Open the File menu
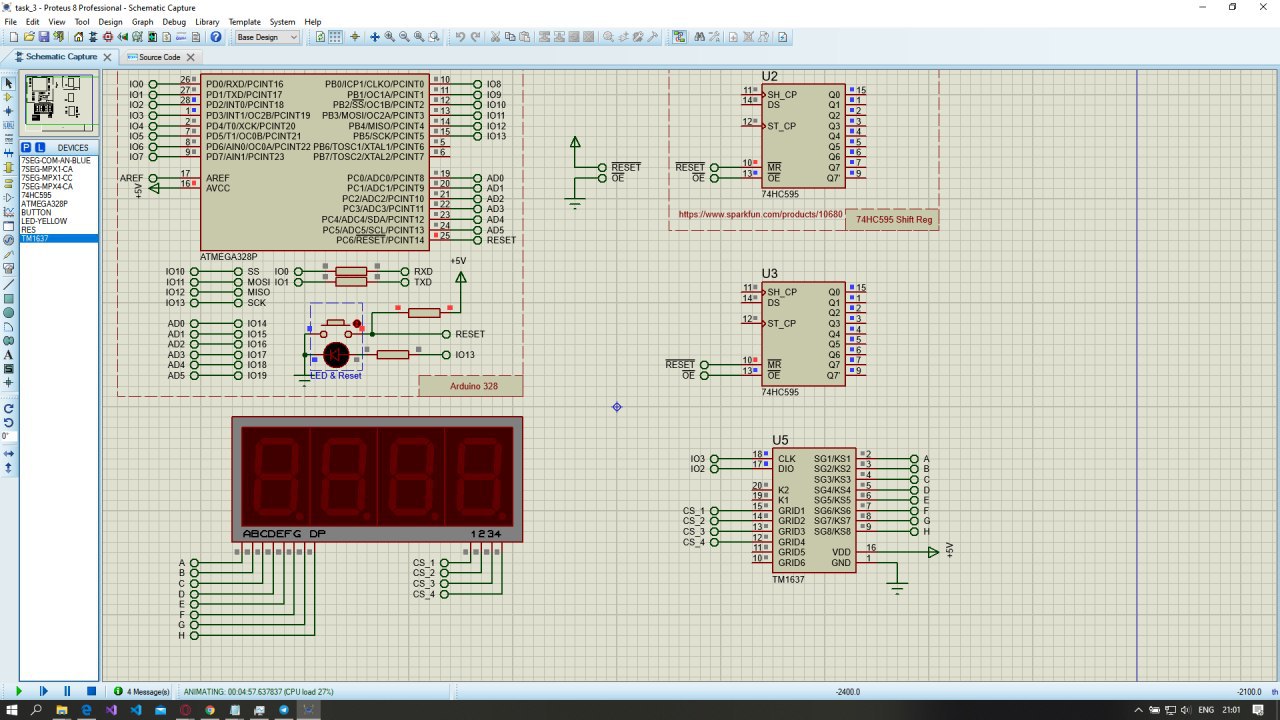The width and height of the screenshot is (1280, 720). click(10, 21)
